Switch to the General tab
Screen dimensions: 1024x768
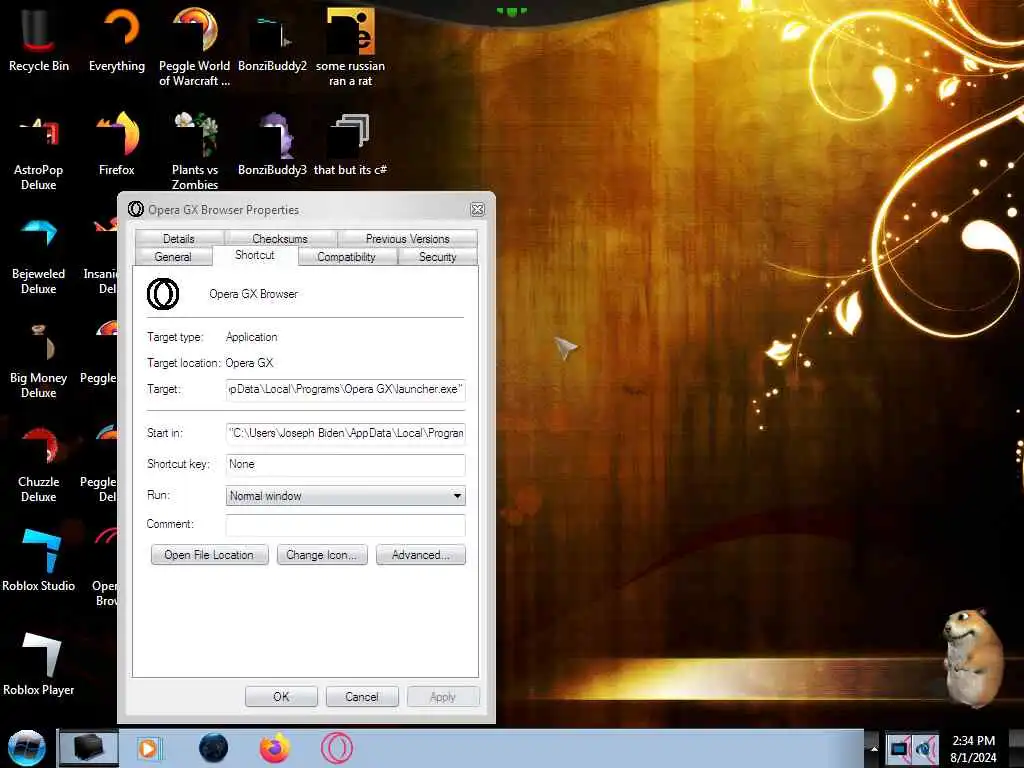pyautogui.click(x=173, y=257)
